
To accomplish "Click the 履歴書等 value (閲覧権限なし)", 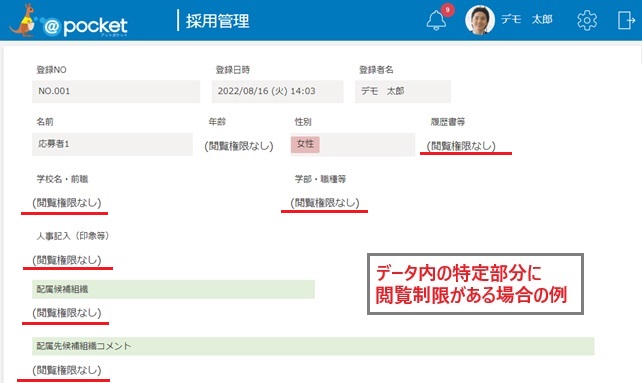I will pos(461,146).
